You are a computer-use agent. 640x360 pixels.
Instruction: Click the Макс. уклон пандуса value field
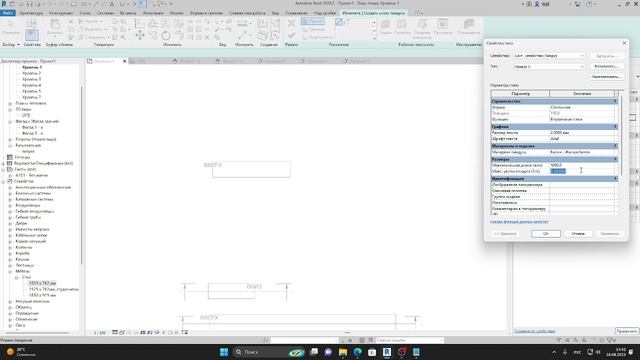click(582, 171)
